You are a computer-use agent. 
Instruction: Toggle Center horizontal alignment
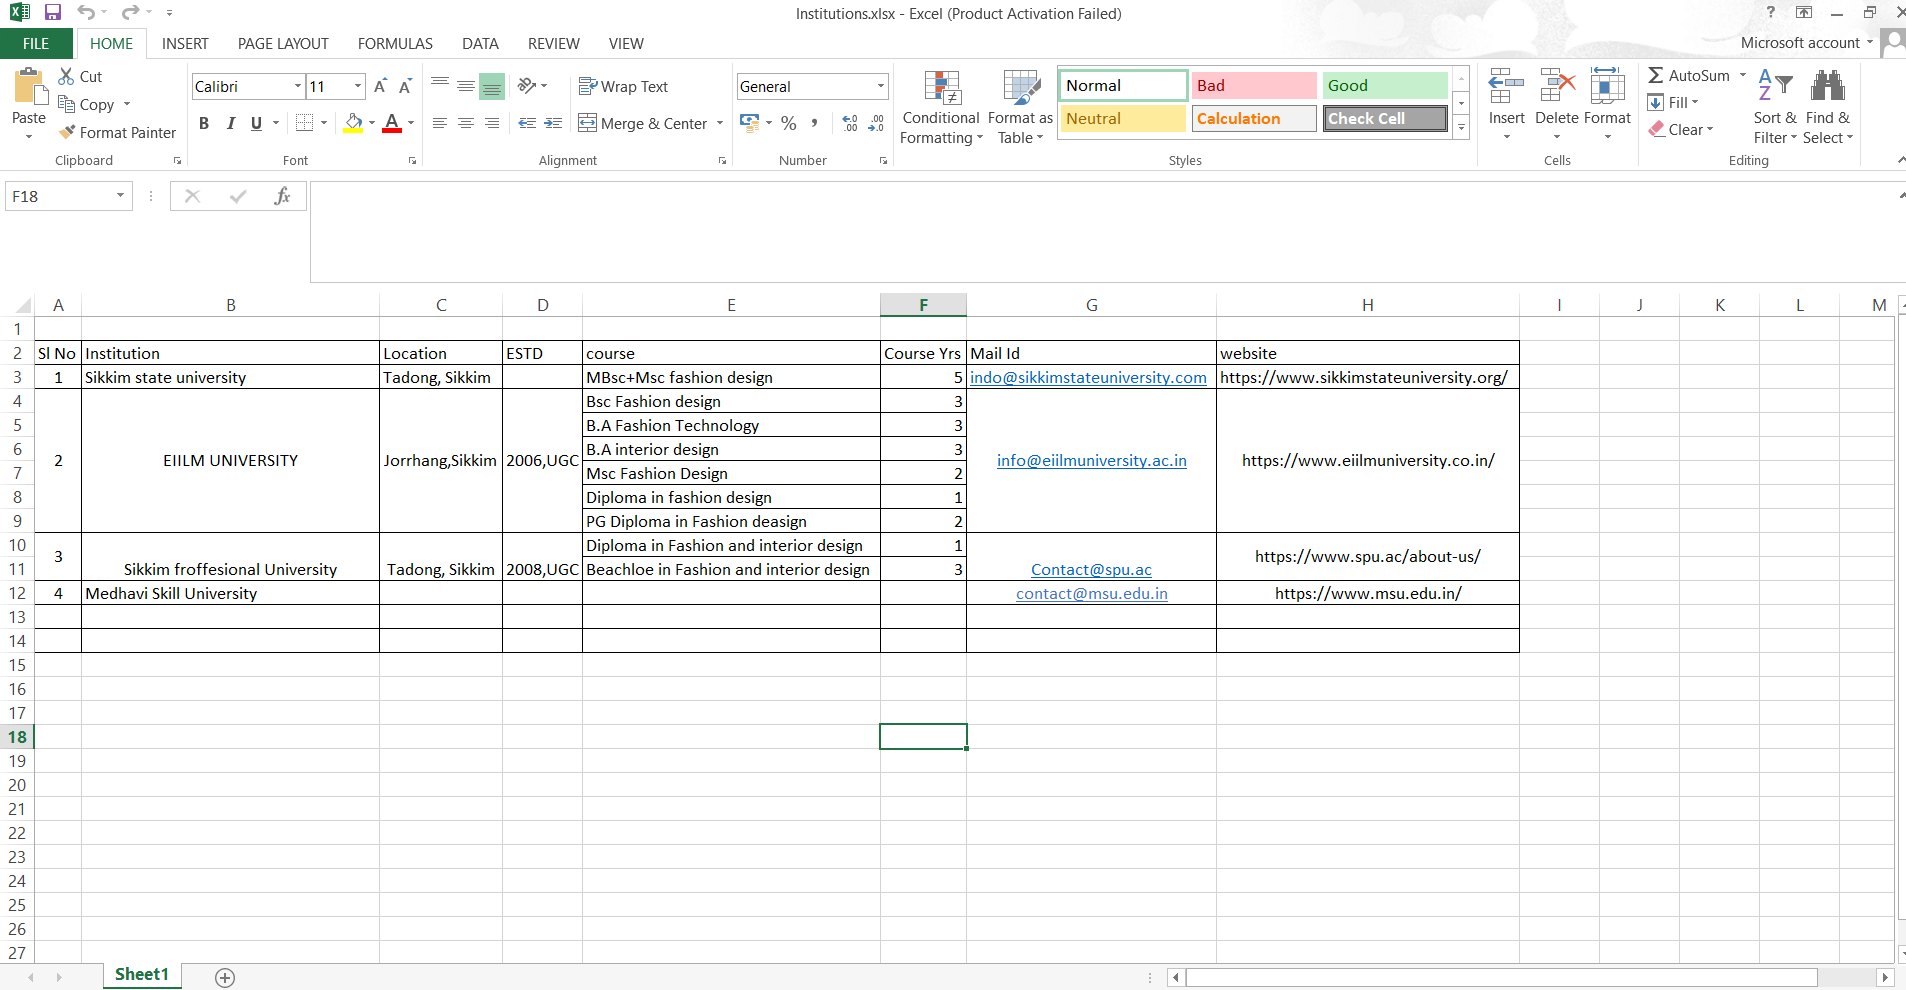pos(466,123)
